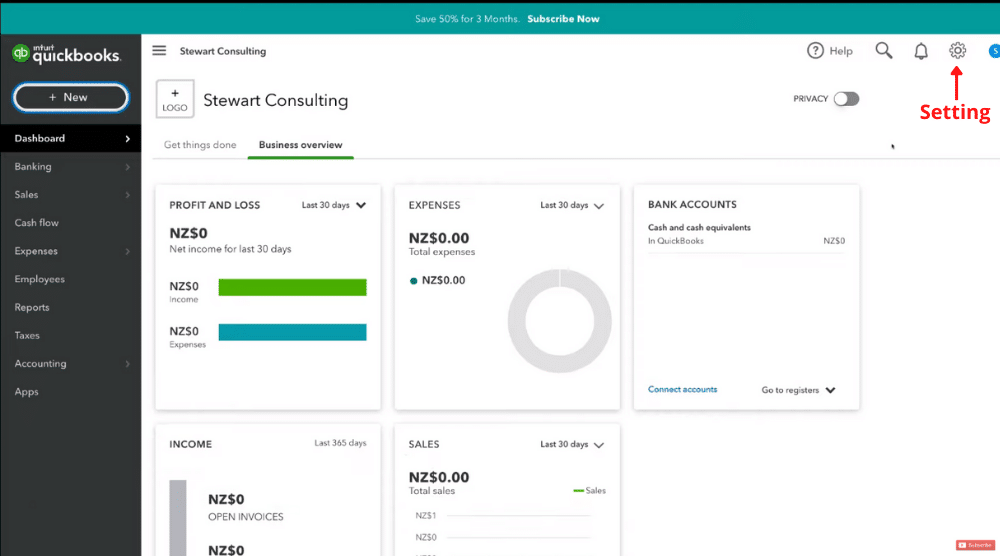Open Taxes in the sidebar
Image resolution: width=1000 pixels, height=556 pixels.
(x=71, y=335)
